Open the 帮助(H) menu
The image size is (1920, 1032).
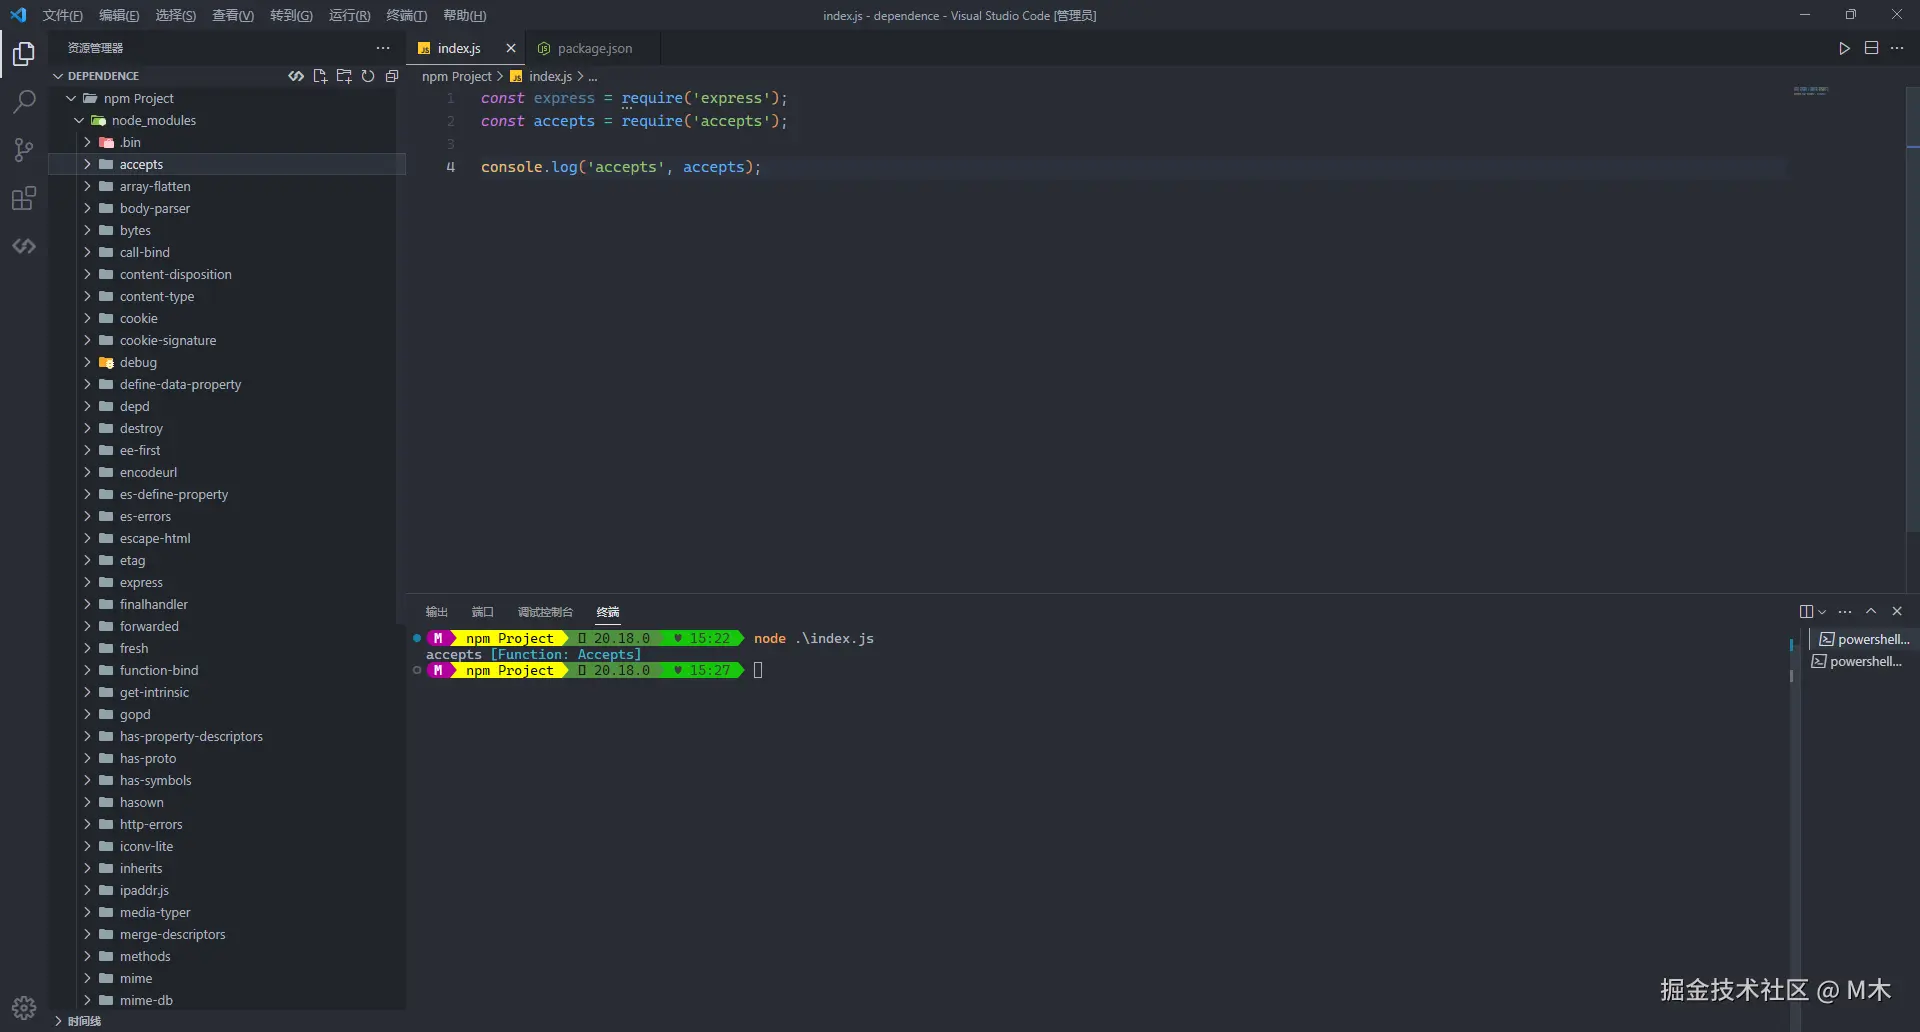464,15
